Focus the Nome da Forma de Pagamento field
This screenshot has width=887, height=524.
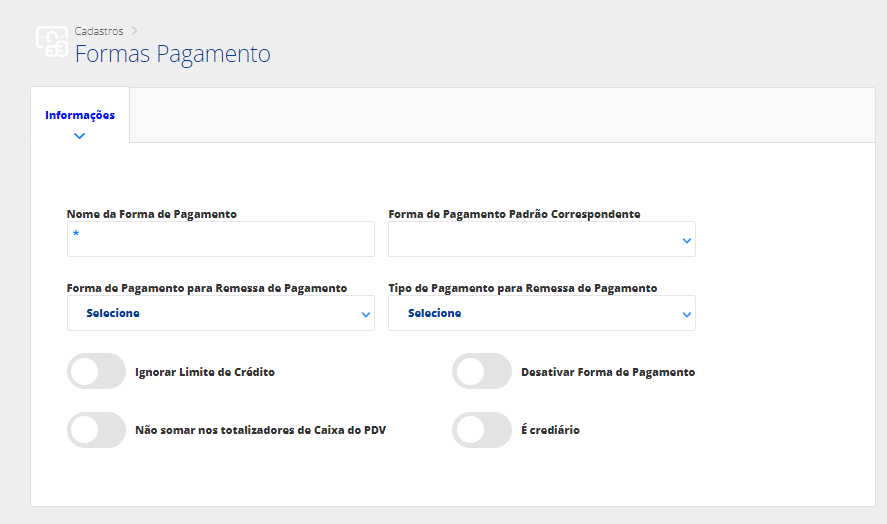pos(221,239)
